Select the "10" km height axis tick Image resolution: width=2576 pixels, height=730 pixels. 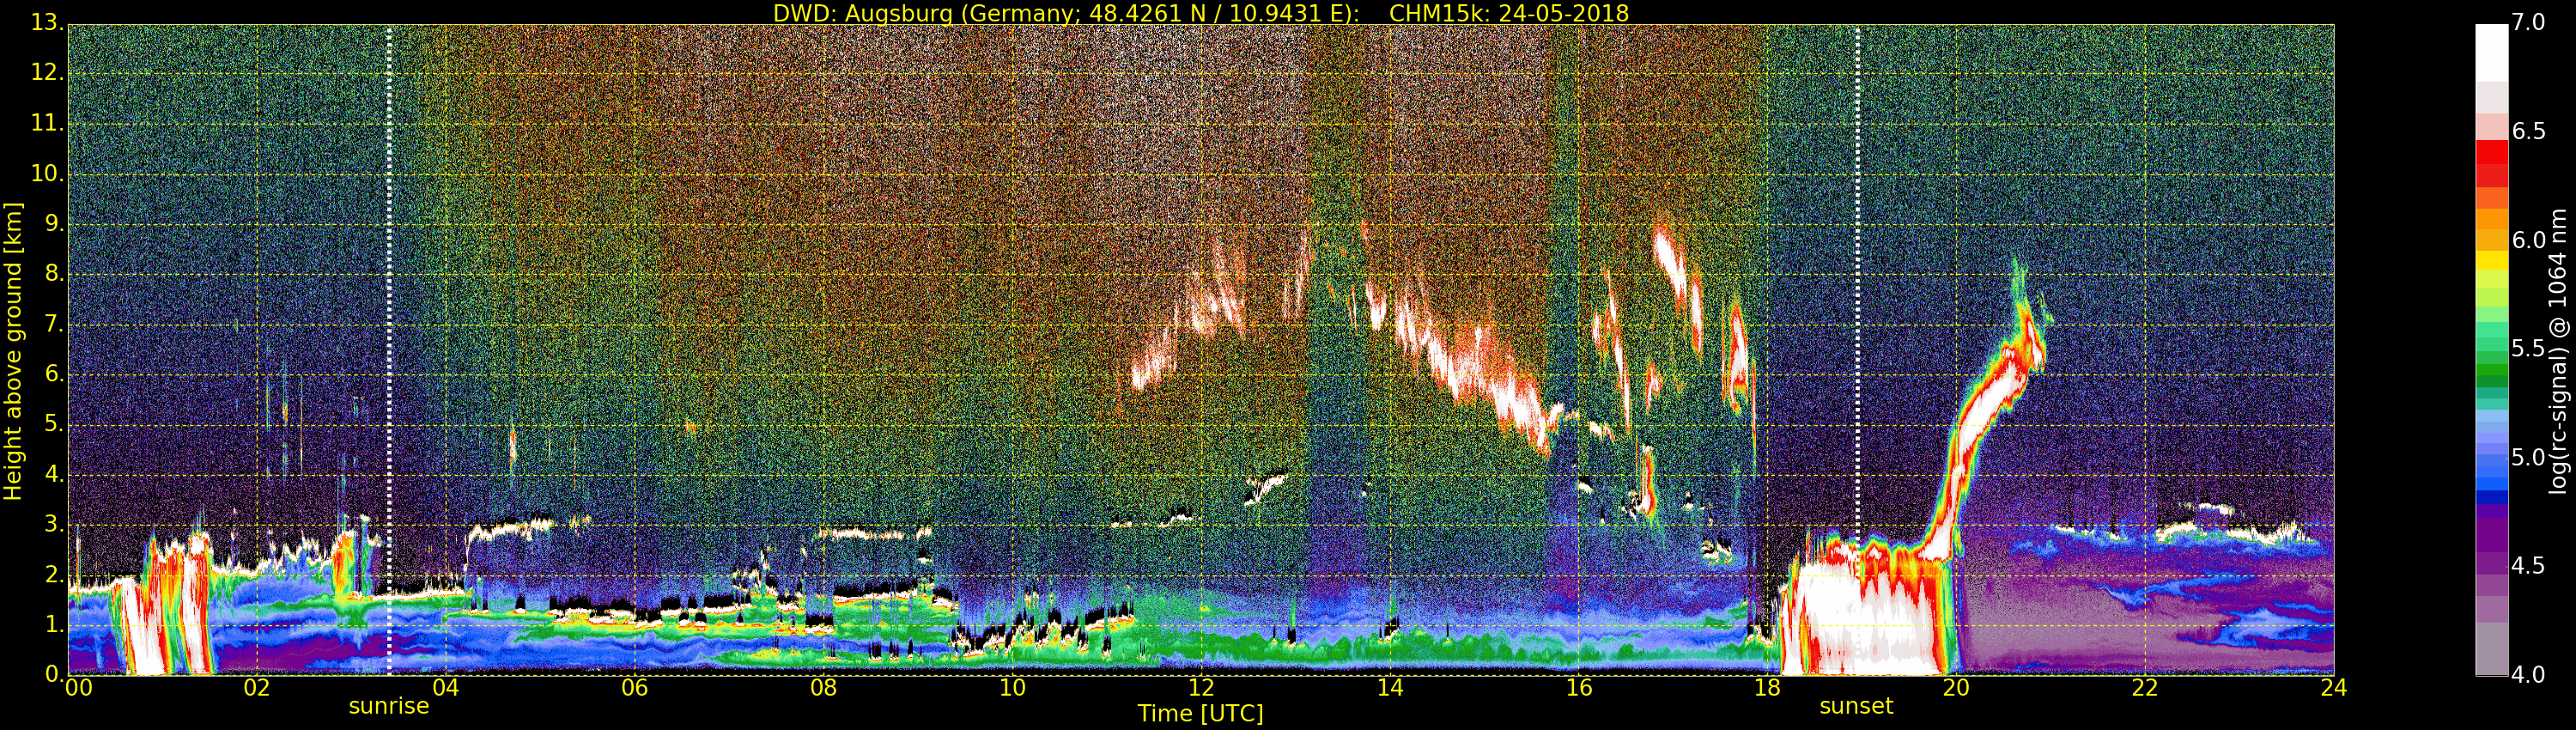click(46, 173)
